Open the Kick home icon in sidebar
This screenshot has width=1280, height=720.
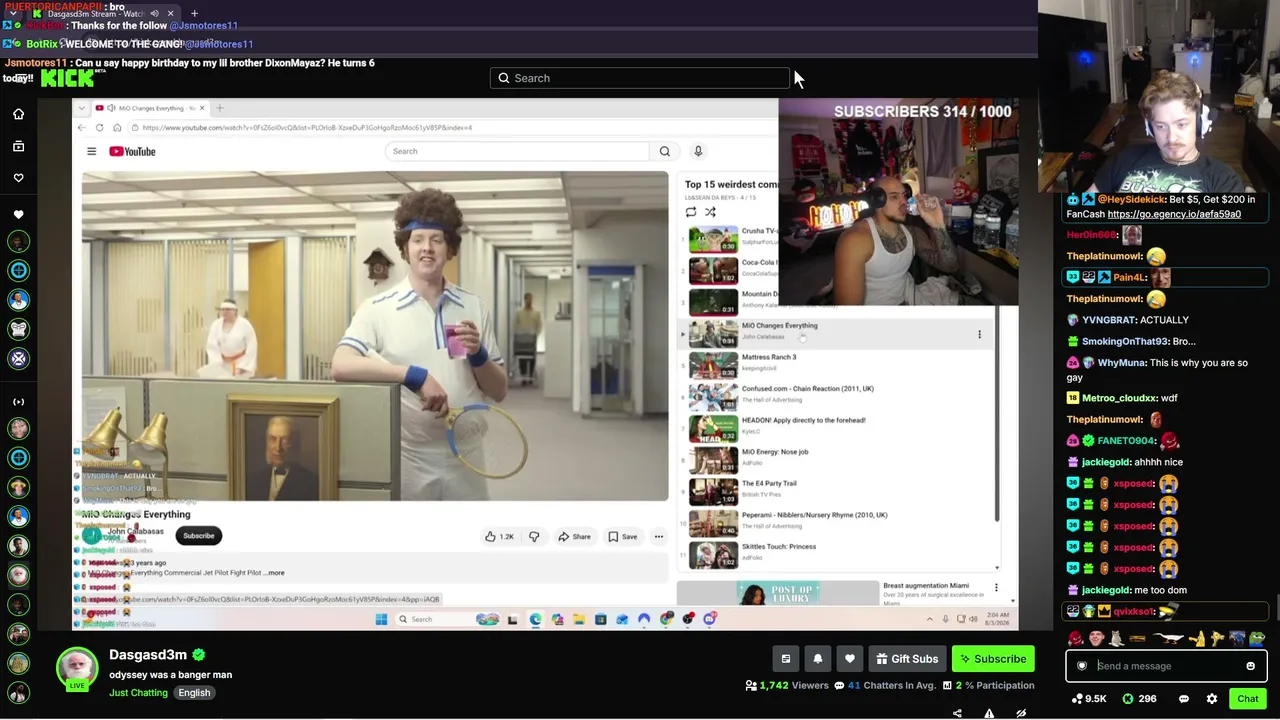tap(18, 114)
